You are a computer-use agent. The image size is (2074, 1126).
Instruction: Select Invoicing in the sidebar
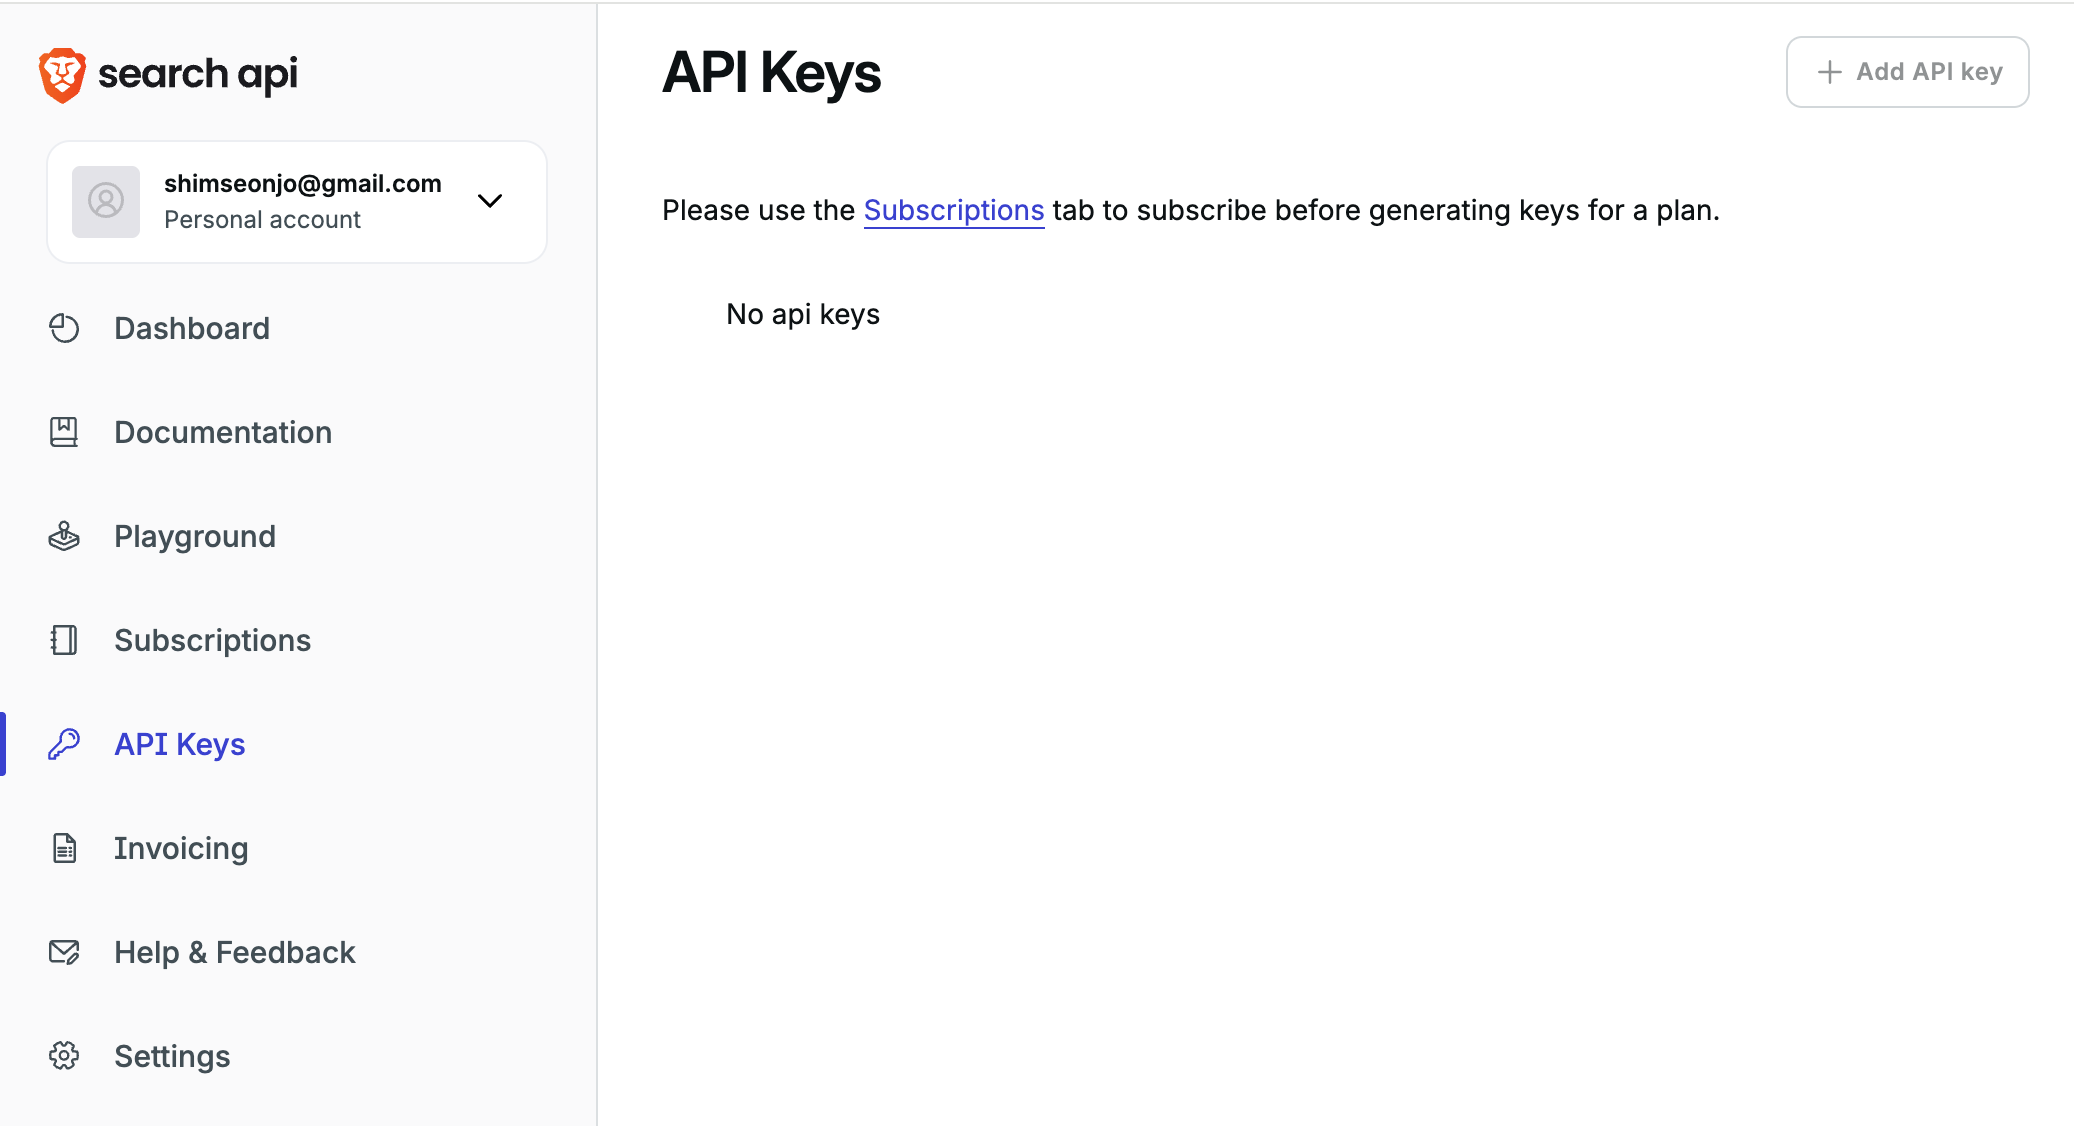(181, 848)
